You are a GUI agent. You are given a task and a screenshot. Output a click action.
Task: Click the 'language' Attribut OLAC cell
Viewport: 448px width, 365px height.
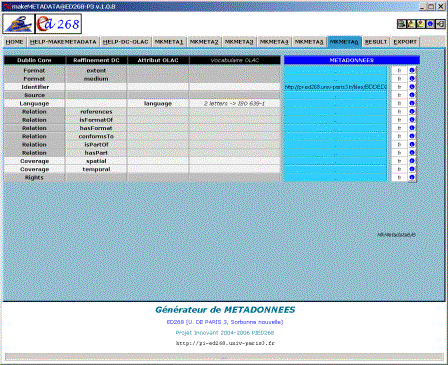[x=158, y=103]
